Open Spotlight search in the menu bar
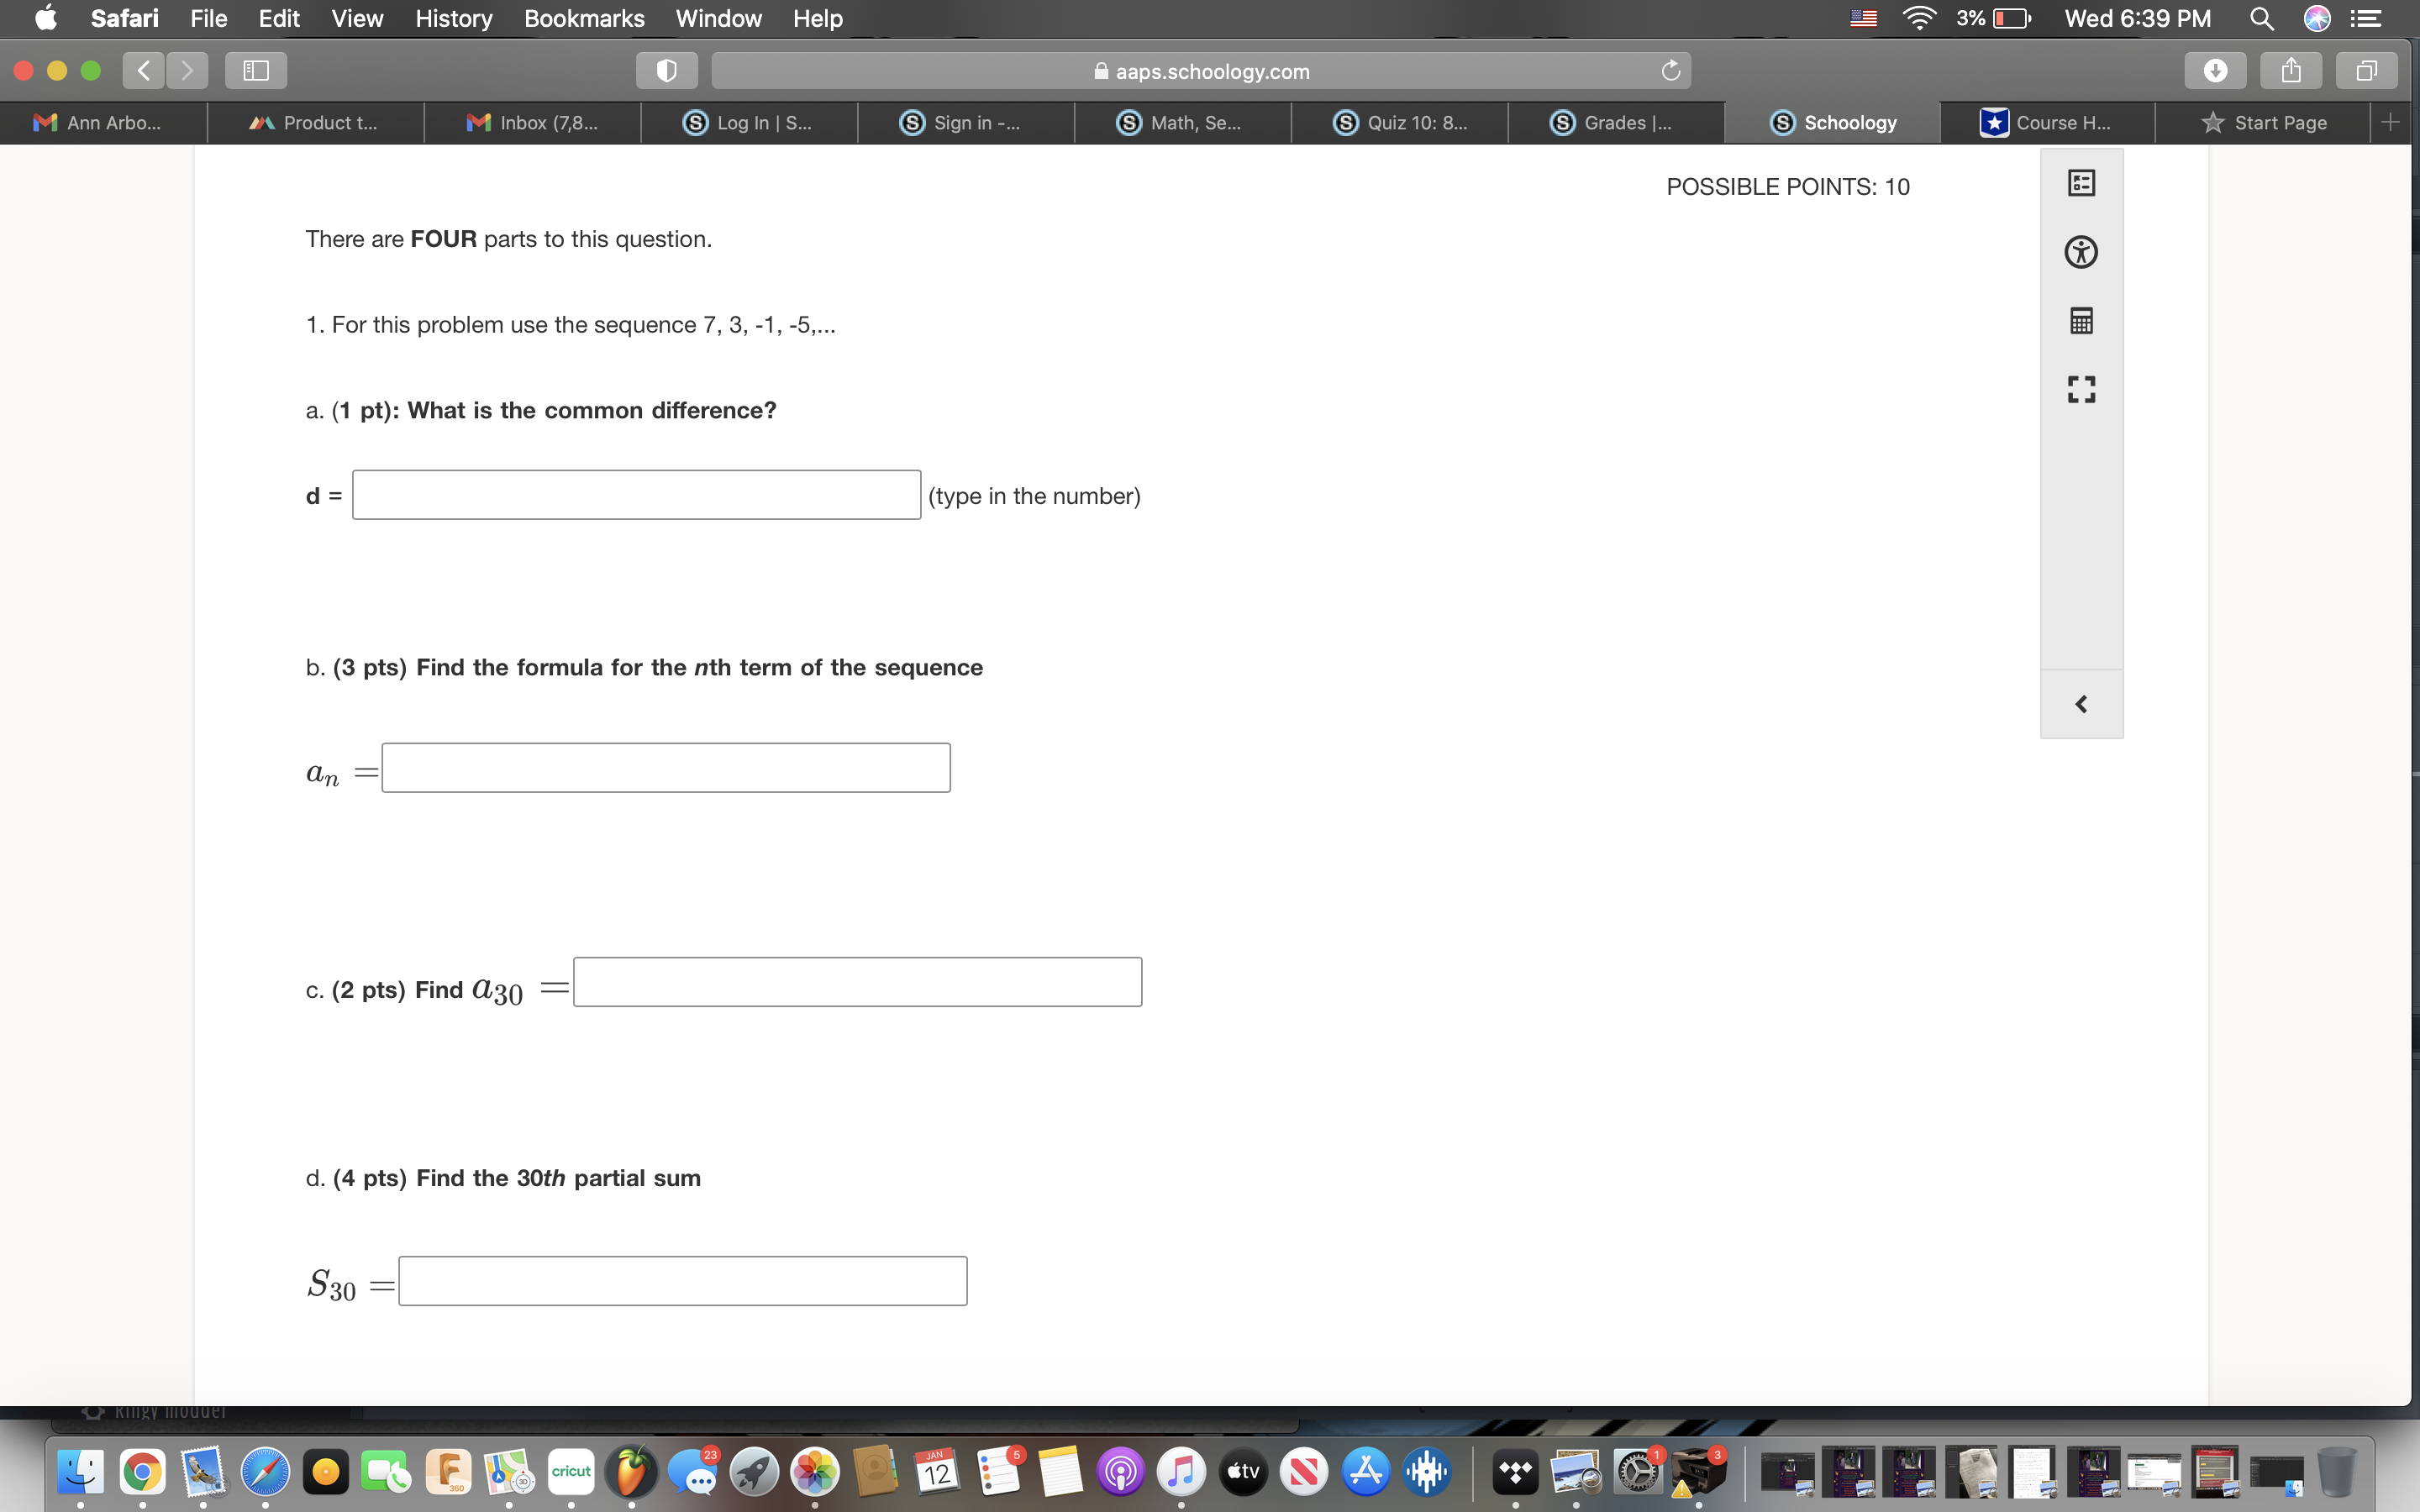Screen dimensions: 2420x1512 pos(2262,18)
